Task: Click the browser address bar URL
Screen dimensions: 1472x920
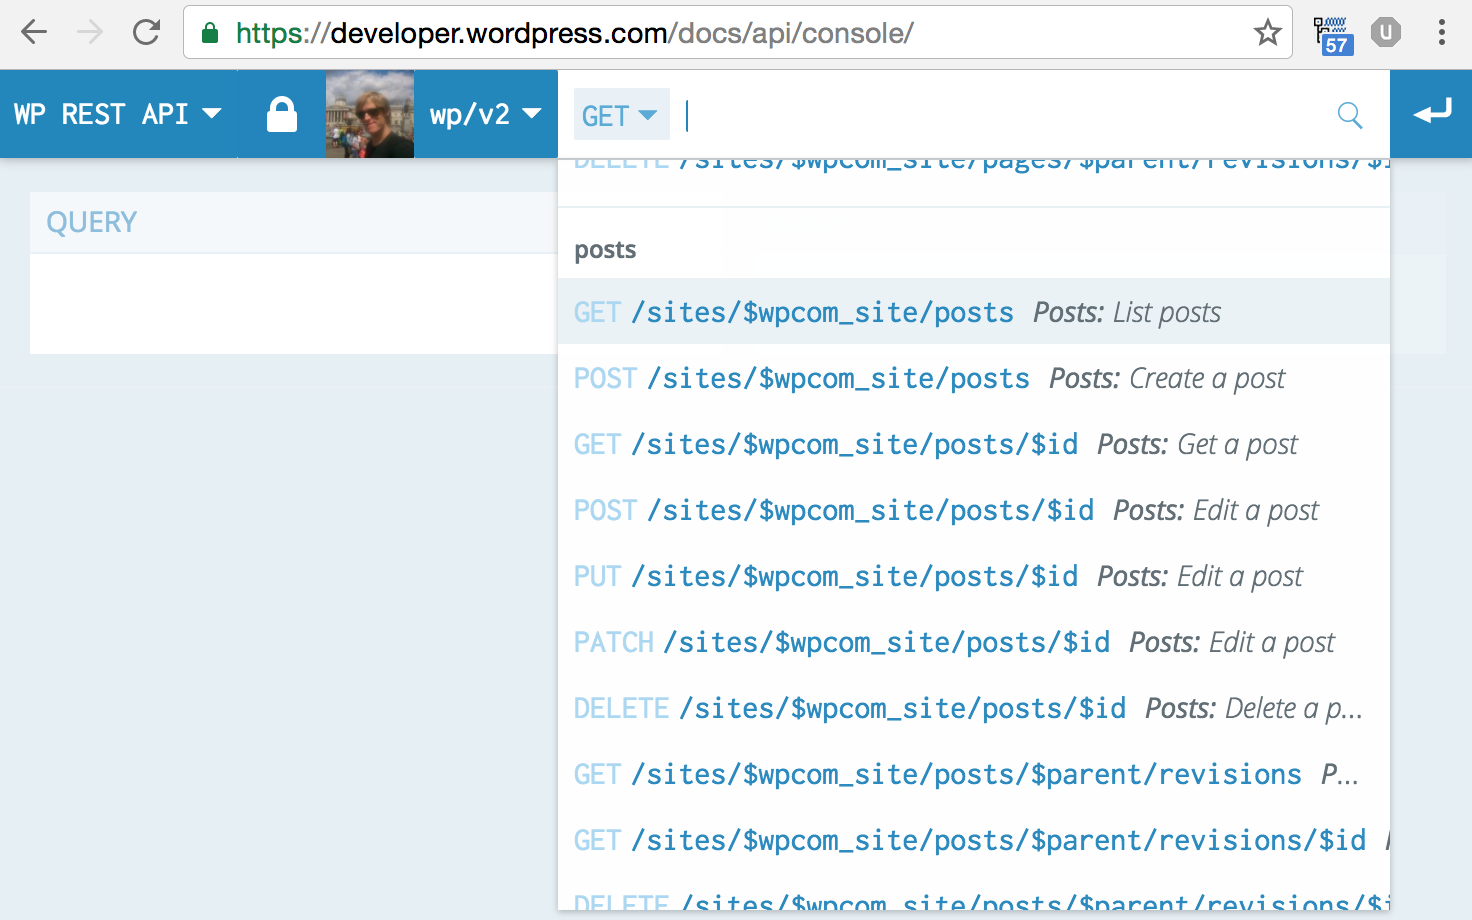Action: (574, 33)
